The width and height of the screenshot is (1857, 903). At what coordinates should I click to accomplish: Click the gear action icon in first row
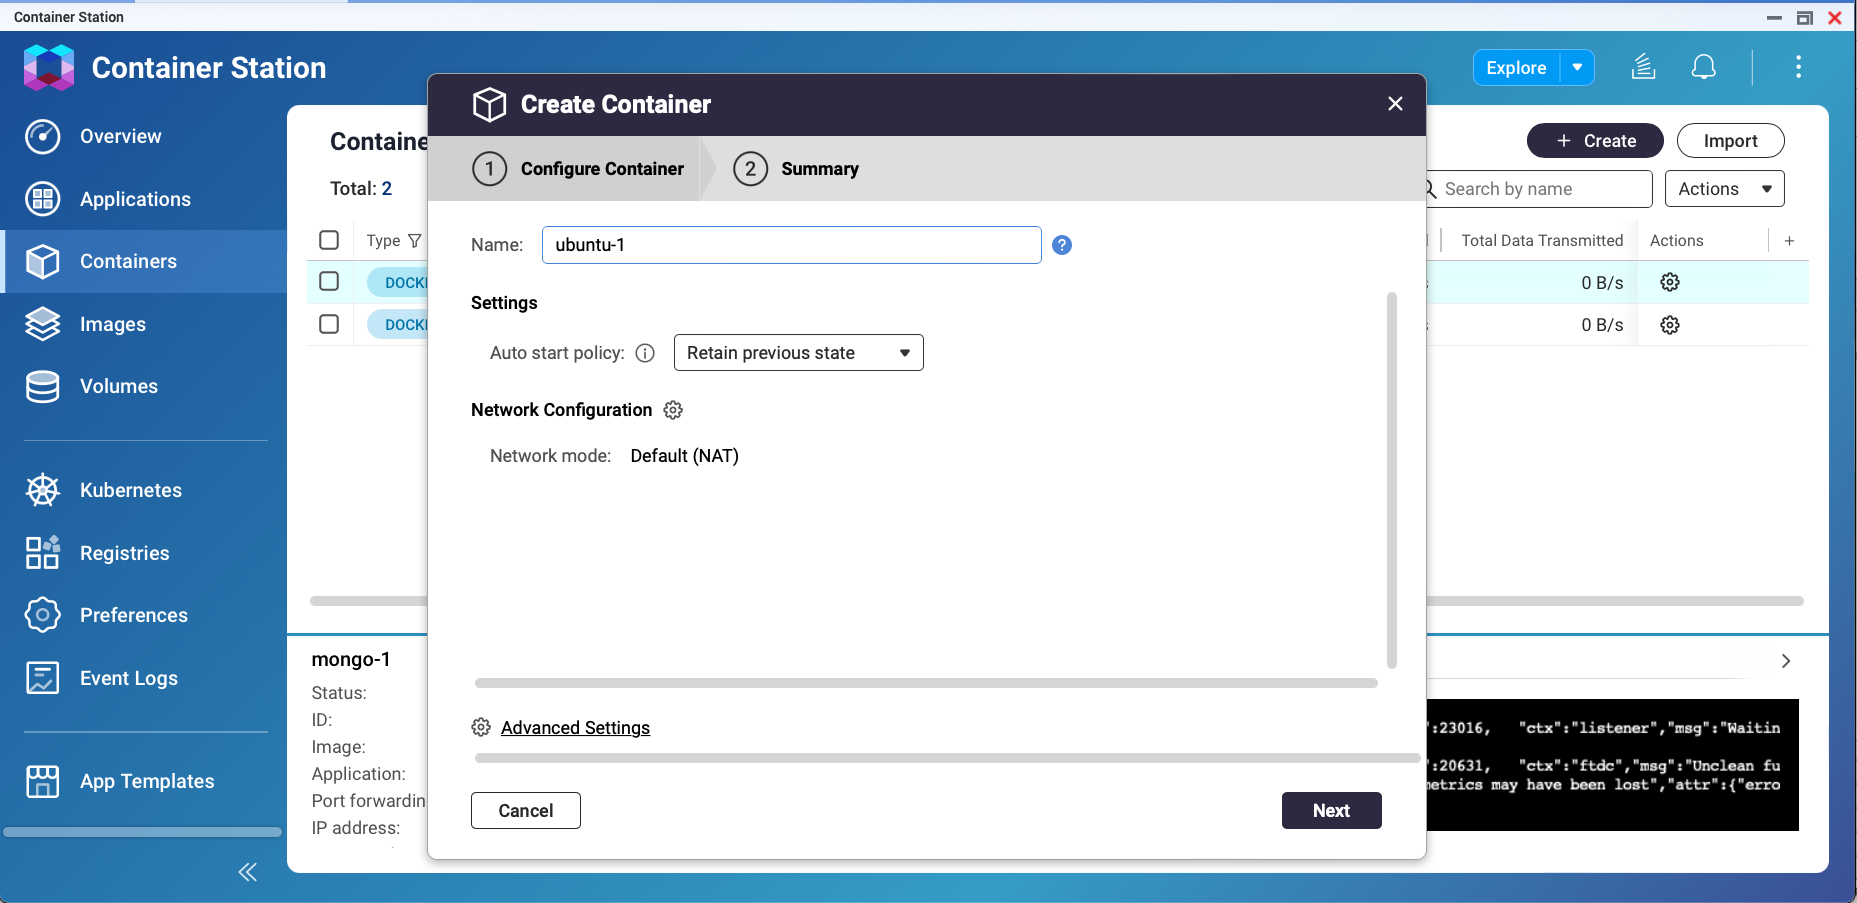tap(1669, 282)
